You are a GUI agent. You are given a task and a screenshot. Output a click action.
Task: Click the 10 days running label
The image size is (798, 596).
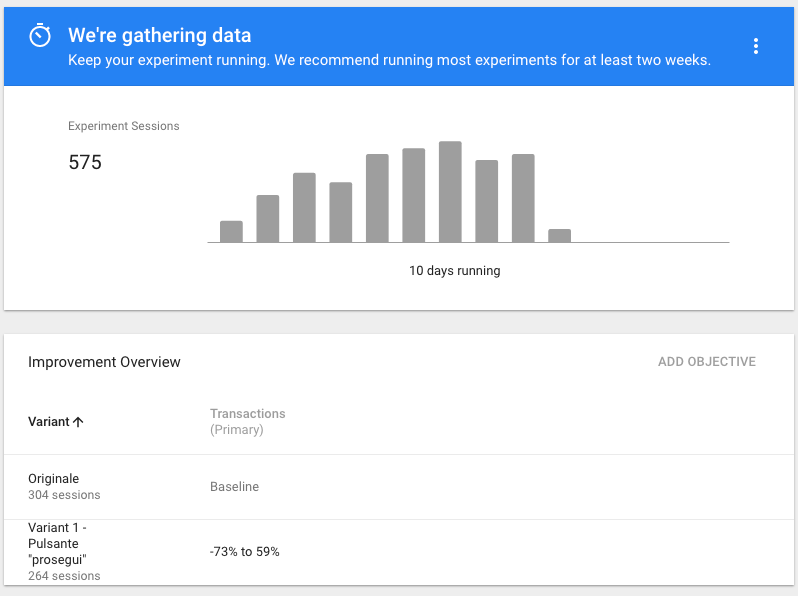(454, 271)
